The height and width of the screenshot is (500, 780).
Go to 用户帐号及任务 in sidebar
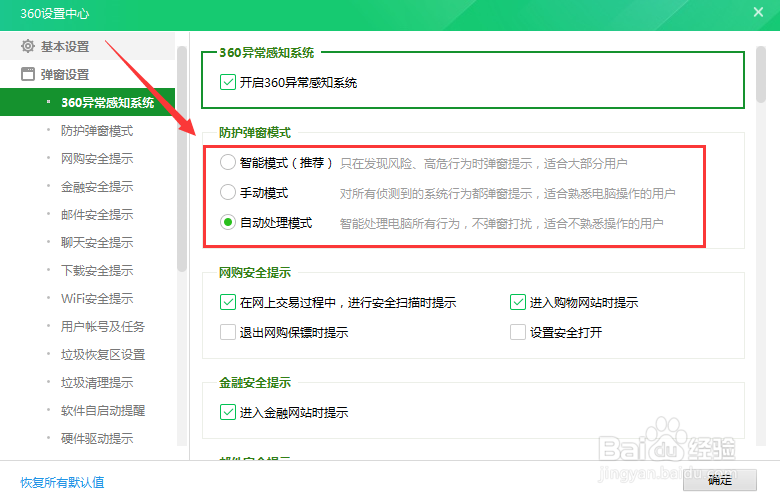[x=102, y=326]
